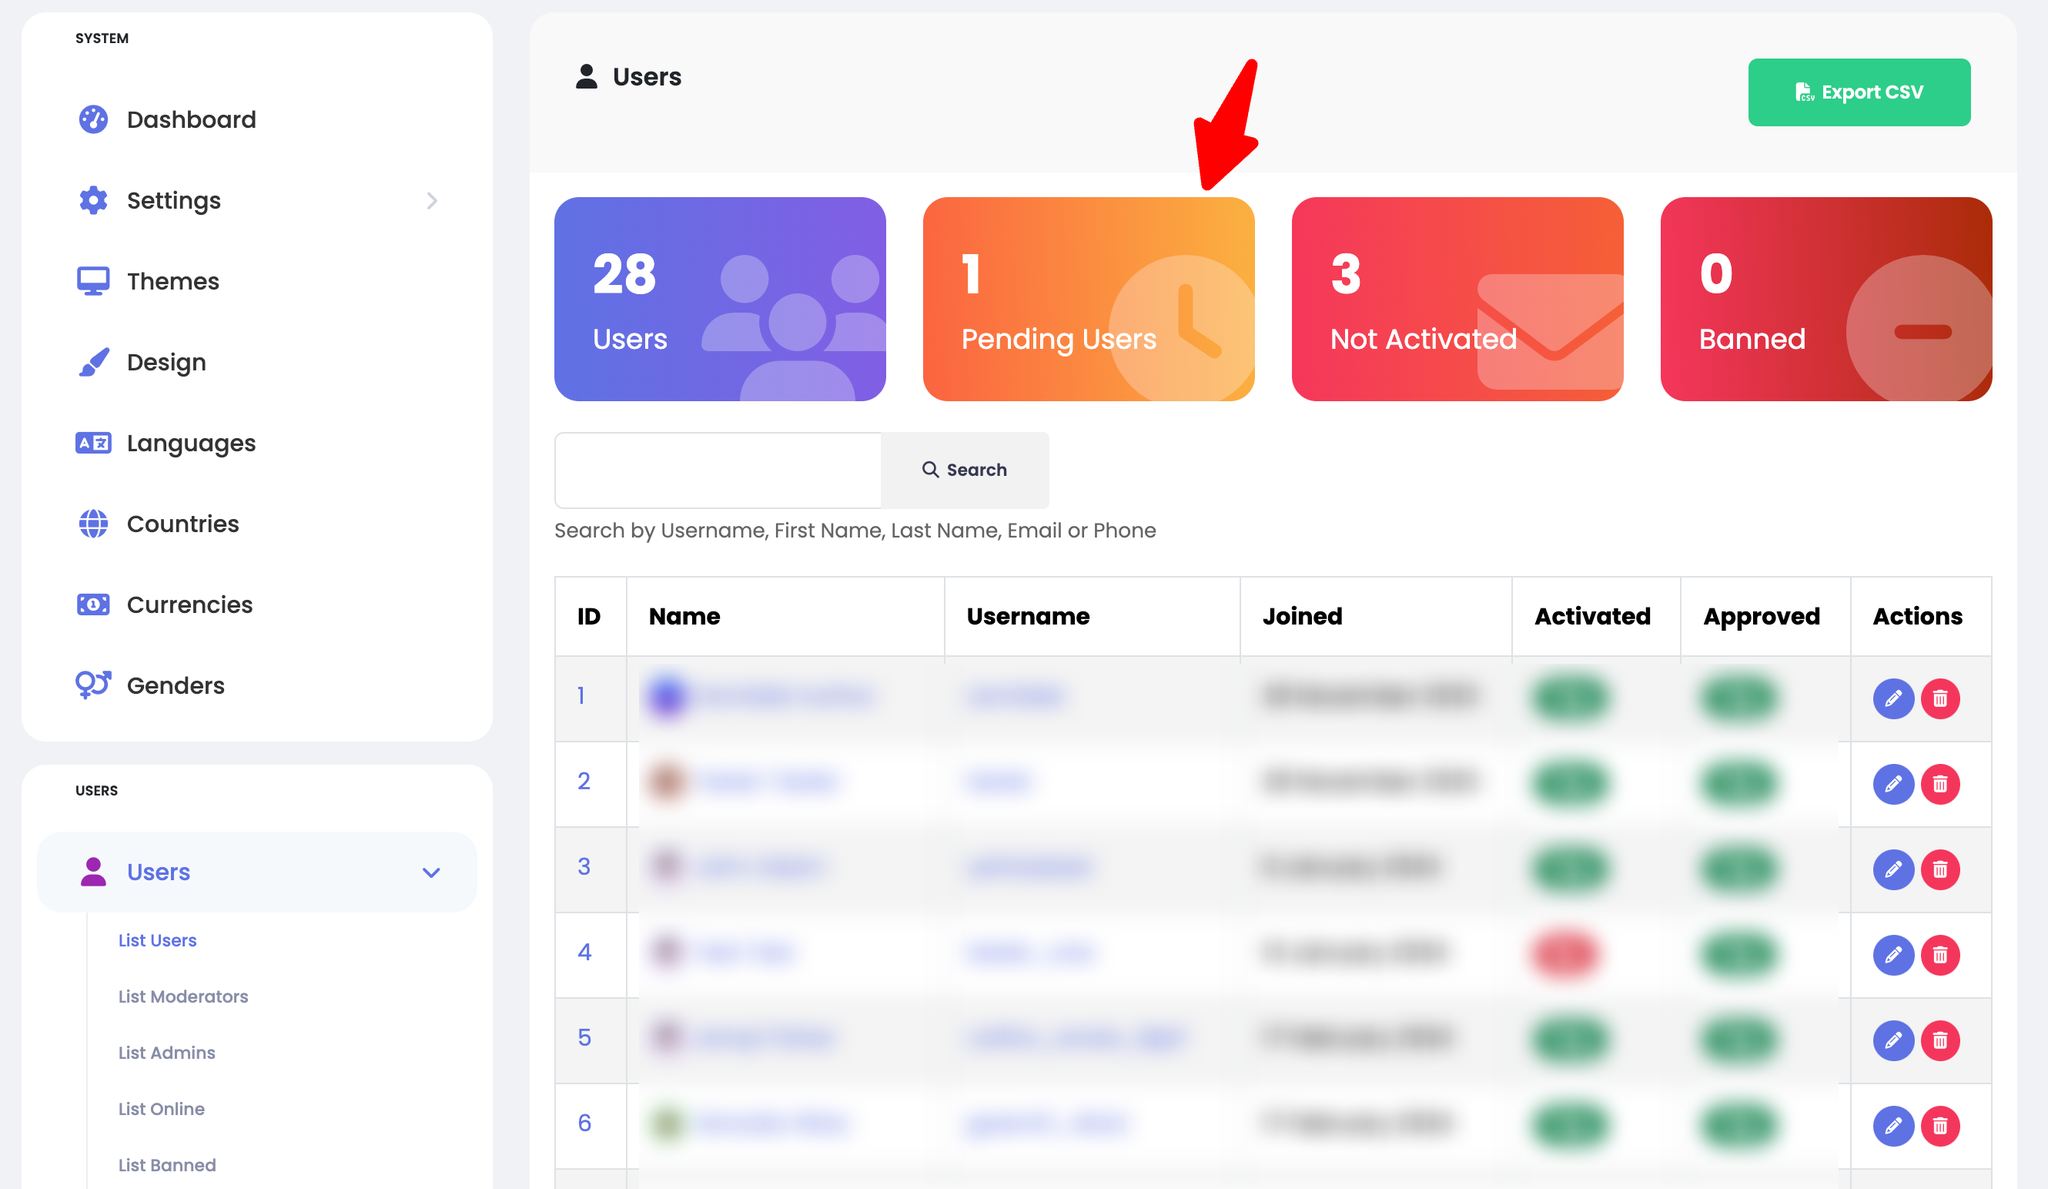Viewport: 2048px width, 1189px height.
Task: Select List Banned from the Users menu
Action: point(167,1164)
